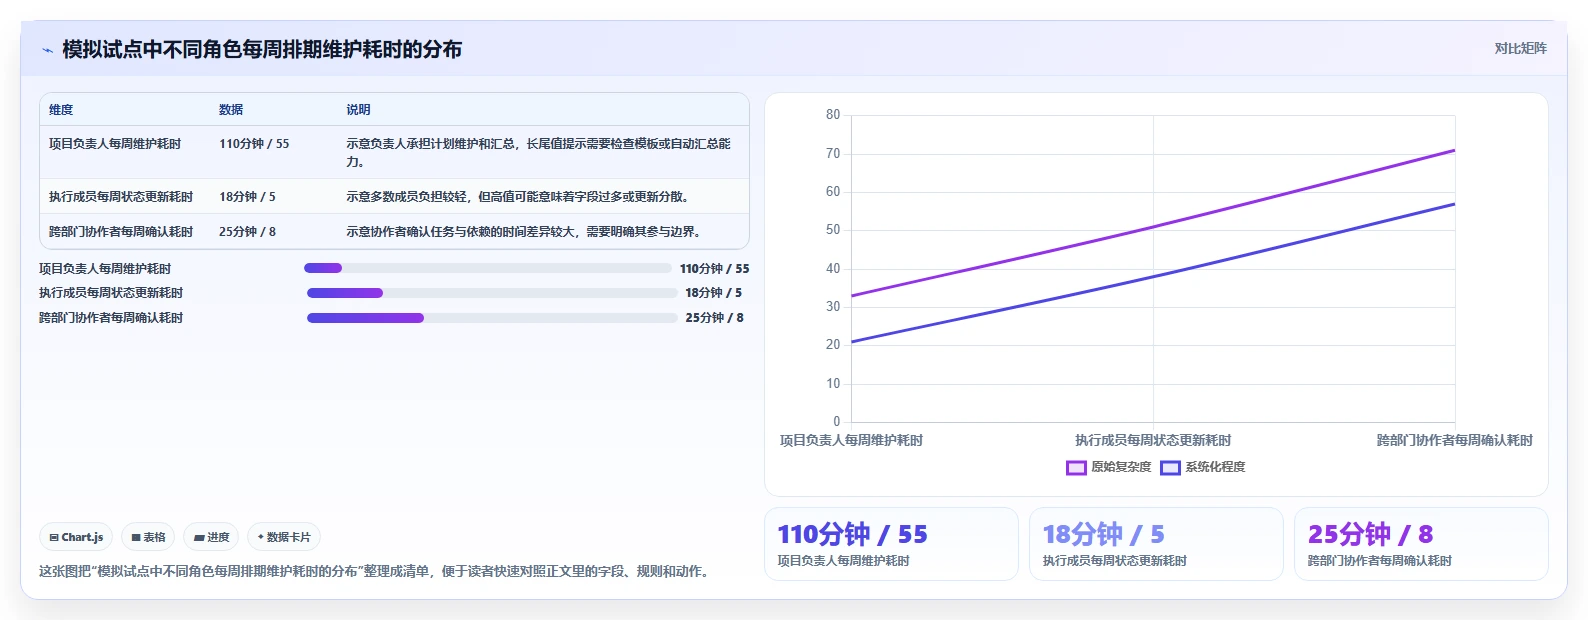The width and height of the screenshot is (1588, 620).
Task: Click description starting 示意多数成员负担较轻
Action: pyautogui.click(x=517, y=197)
